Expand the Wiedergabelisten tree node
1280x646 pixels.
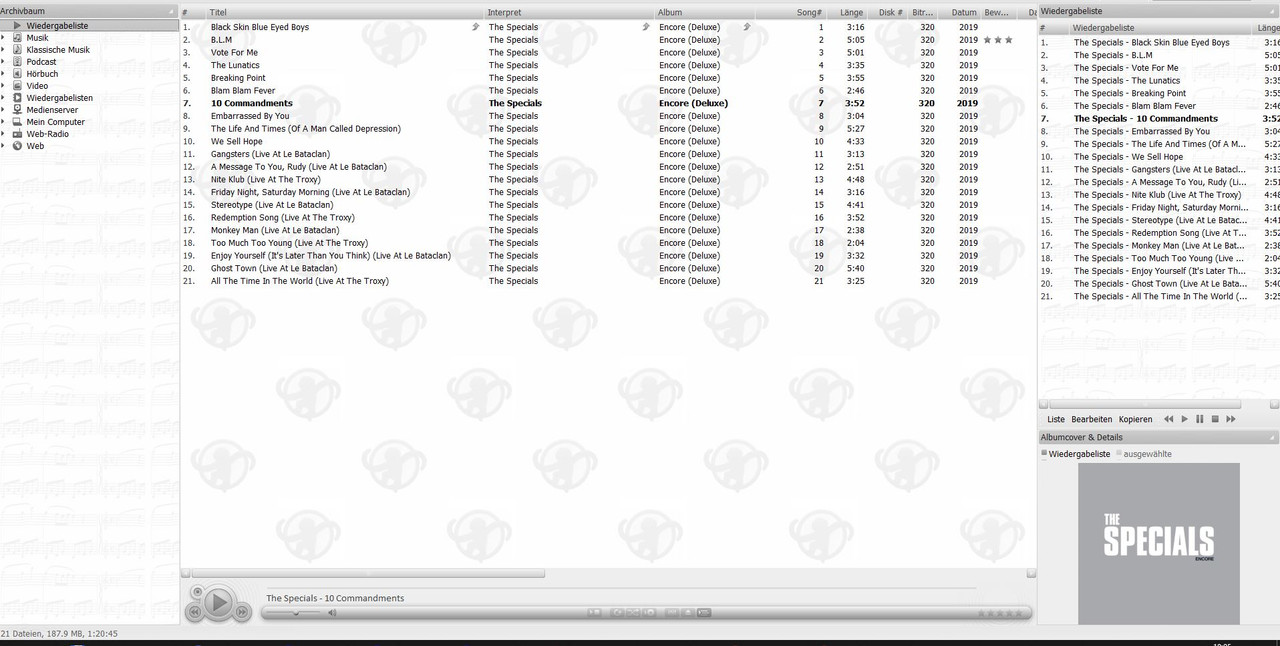click(x=3, y=97)
